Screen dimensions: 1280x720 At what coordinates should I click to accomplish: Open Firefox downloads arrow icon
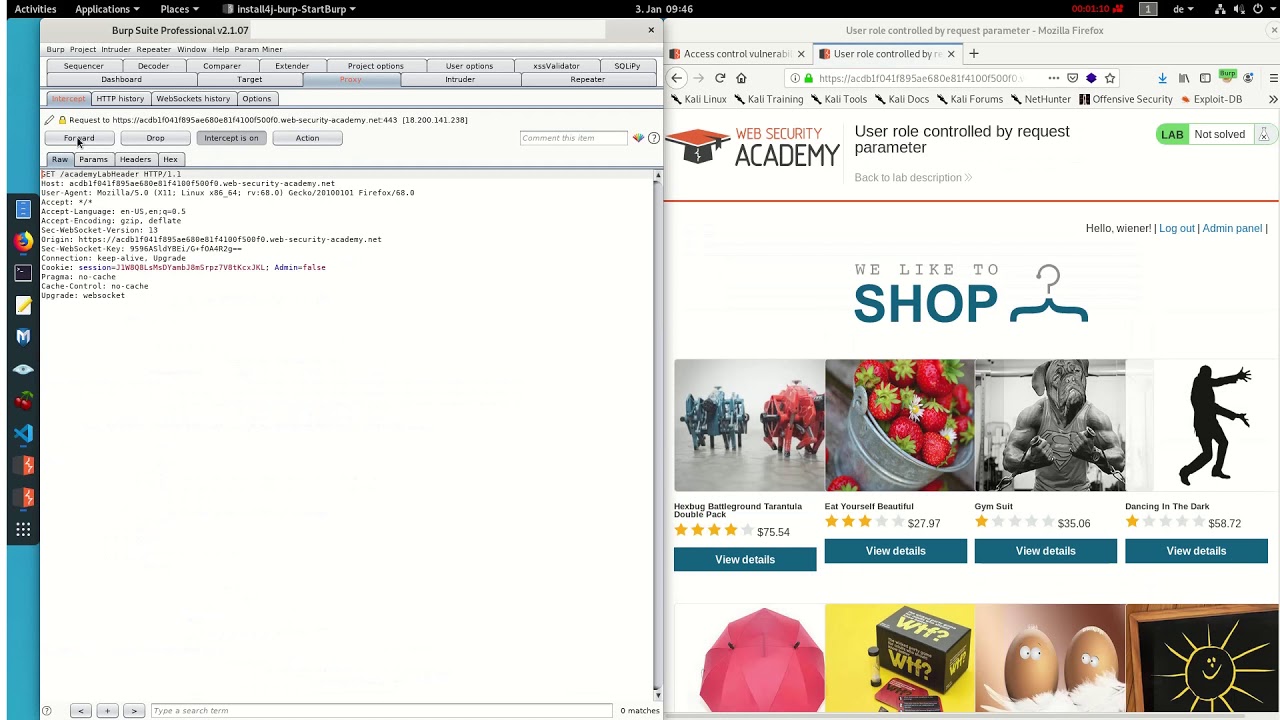click(x=1162, y=78)
